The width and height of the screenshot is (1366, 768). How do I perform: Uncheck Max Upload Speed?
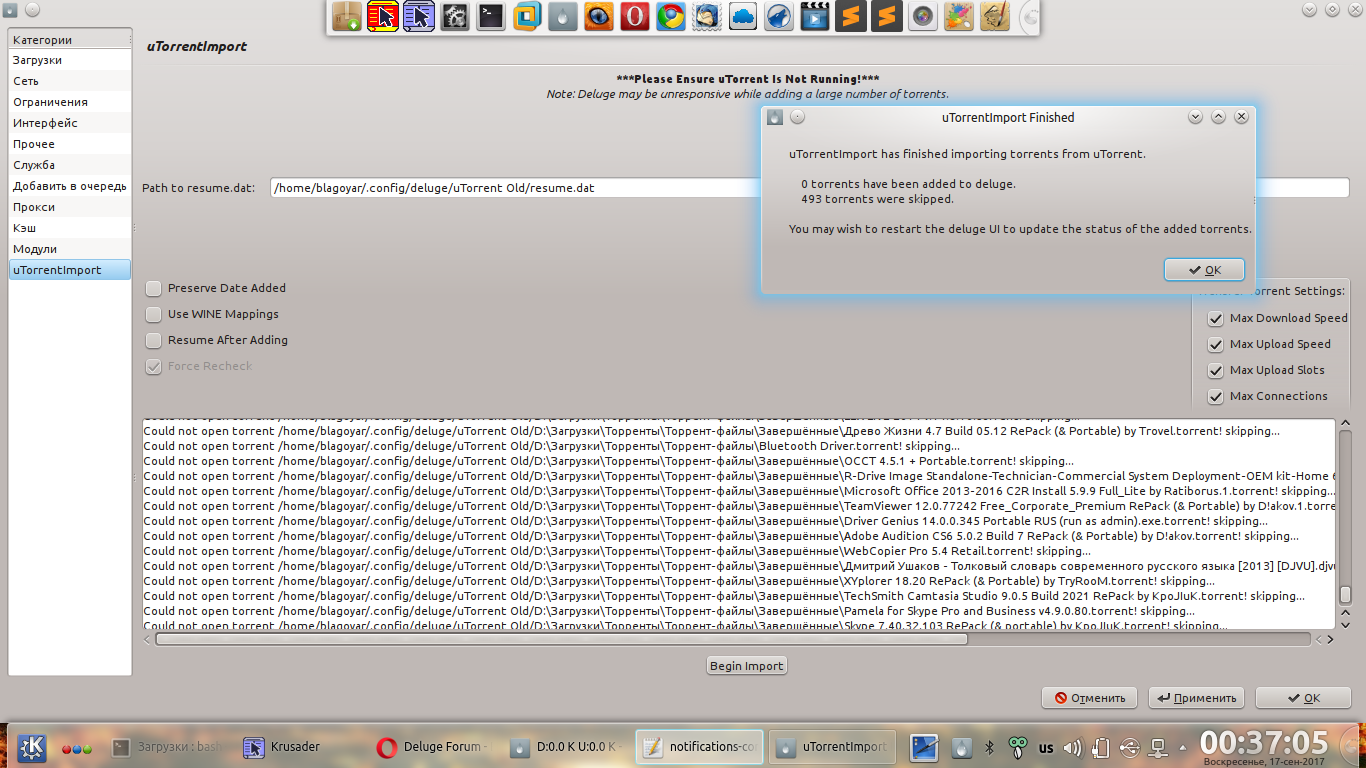1216,344
